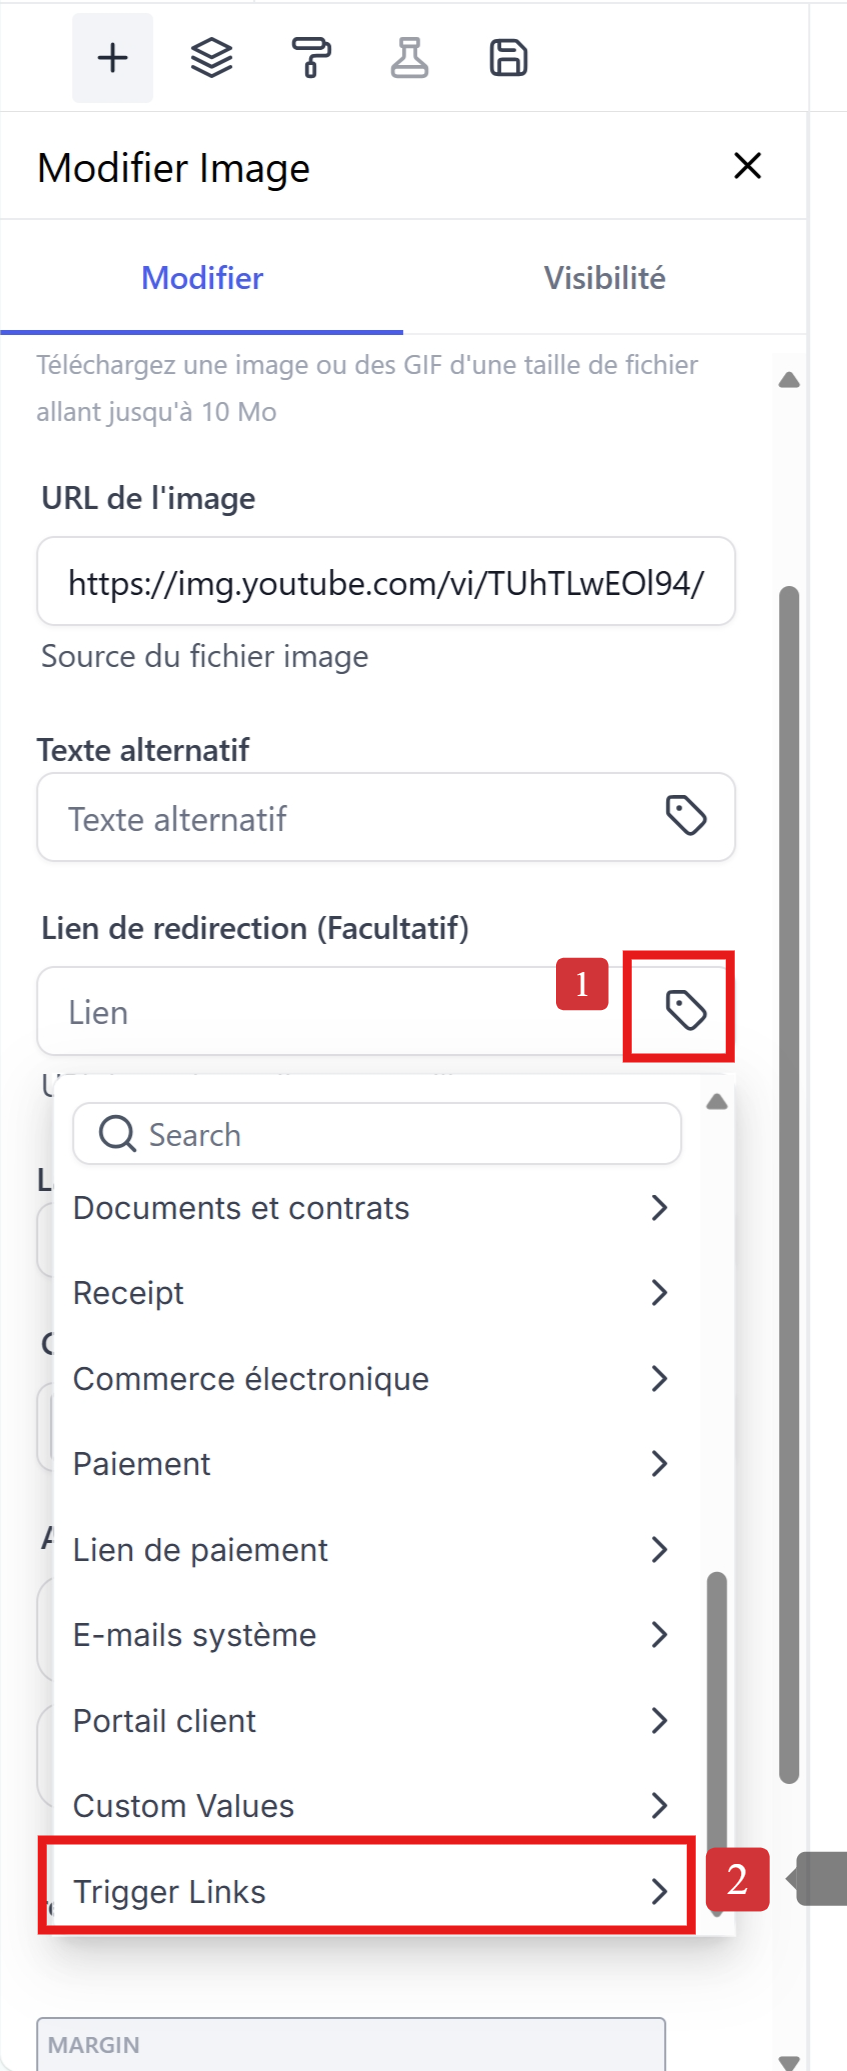Open the Paiement menu entry
This screenshot has width=847, height=2071.
pos(369,1464)
